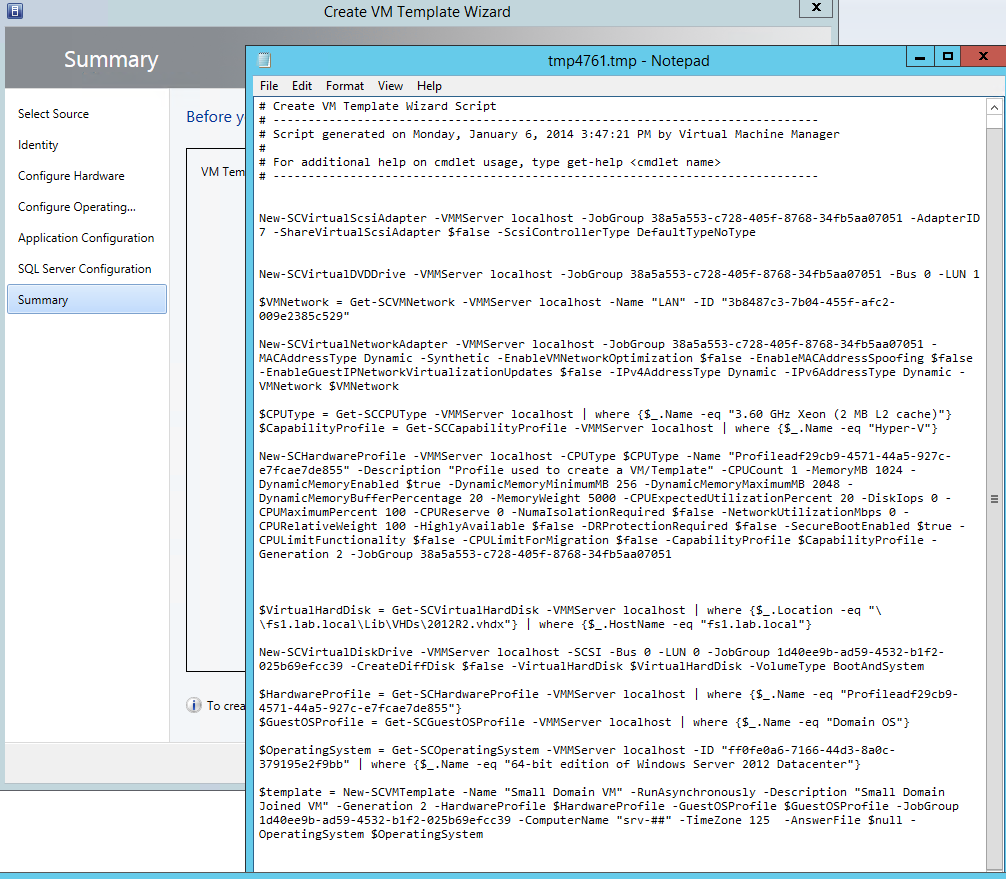Open the View menu in Notepad
Viewport: 1006px width, 879px height.
(390, 86)
